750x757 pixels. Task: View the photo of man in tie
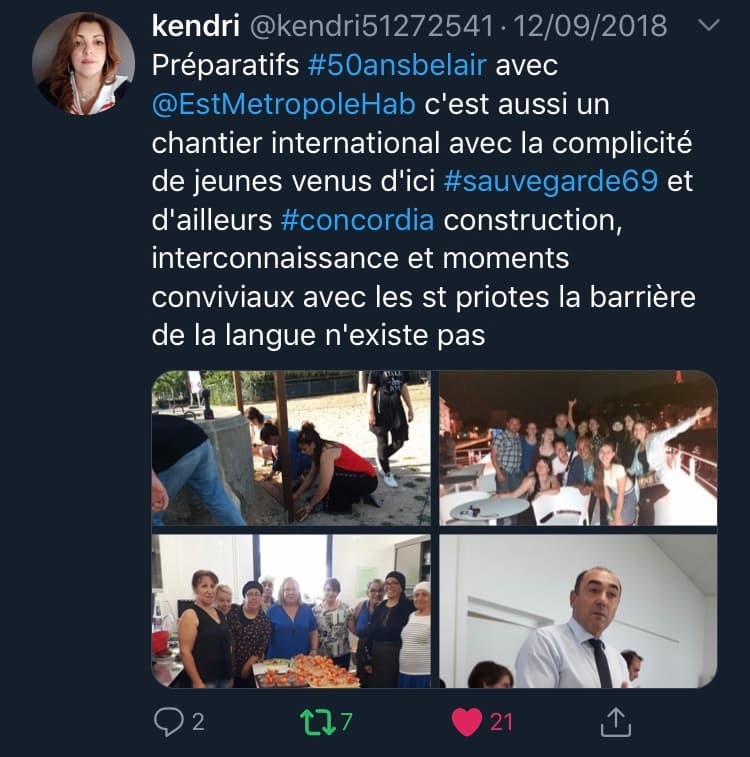coord(578,611)
